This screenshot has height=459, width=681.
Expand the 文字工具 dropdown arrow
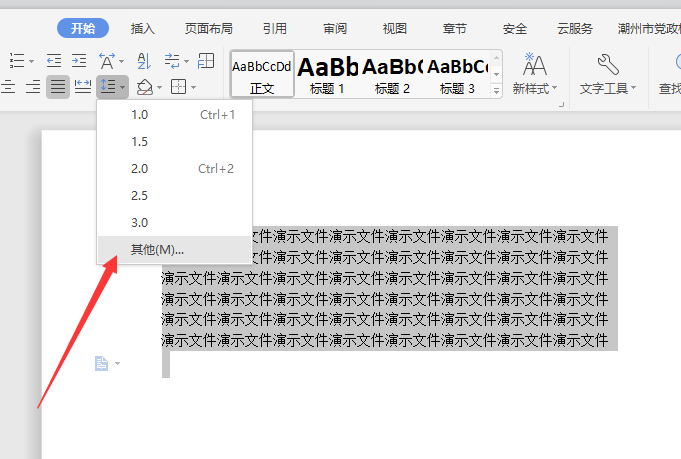633,88
